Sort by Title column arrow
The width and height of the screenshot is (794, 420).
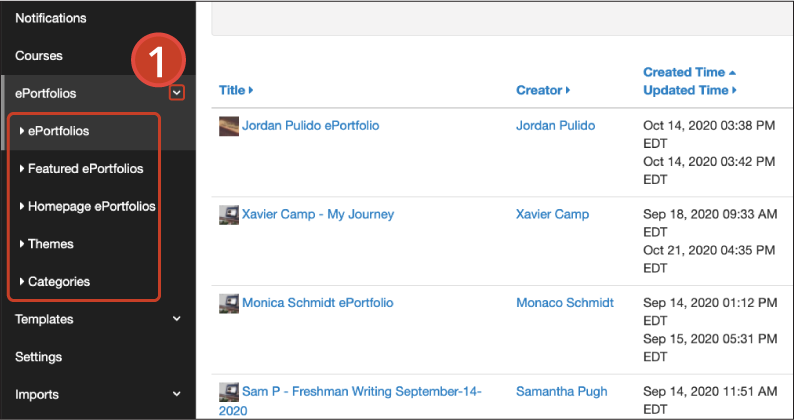pos(251,90)
